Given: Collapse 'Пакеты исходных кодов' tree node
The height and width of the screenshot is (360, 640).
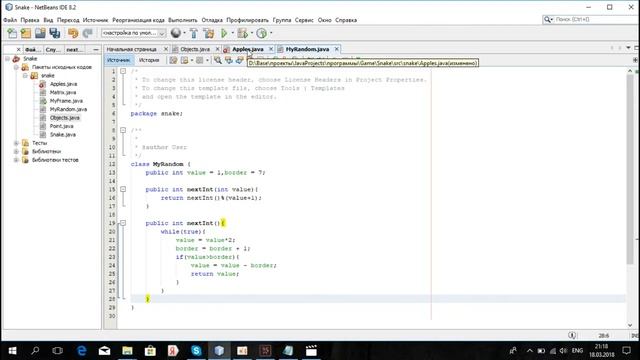Looking at the screenshot, I should pyautogui.click(x=16, y=67).
